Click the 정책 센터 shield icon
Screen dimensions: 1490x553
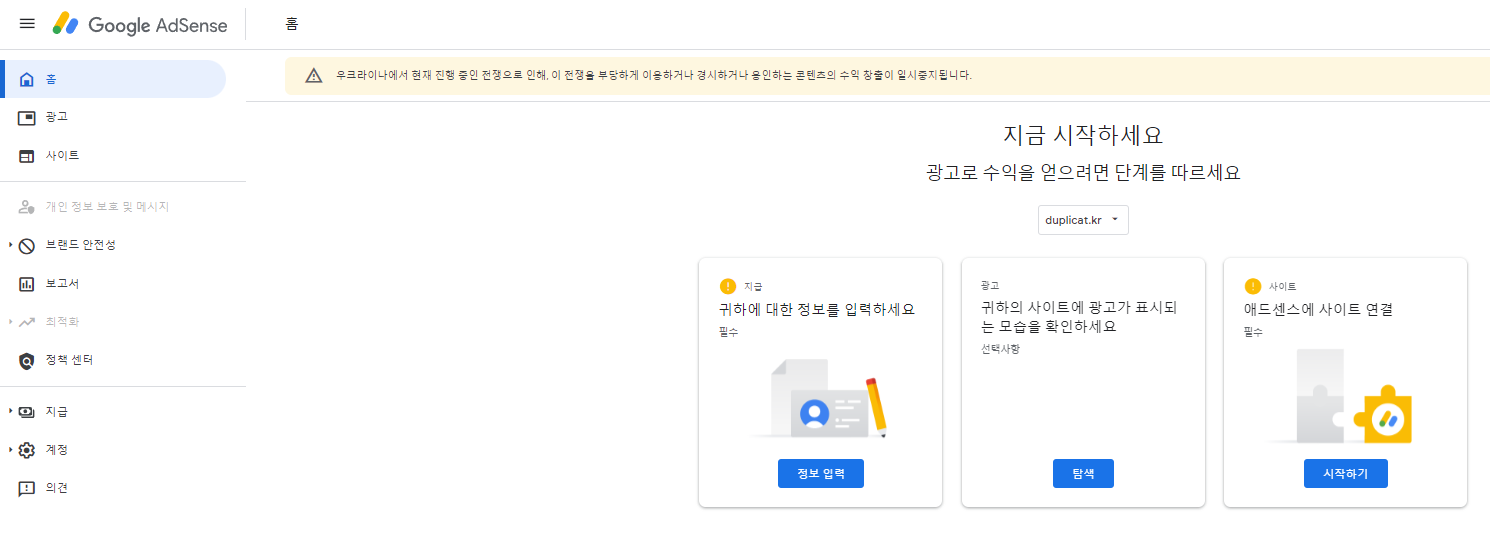click(27, 360)
